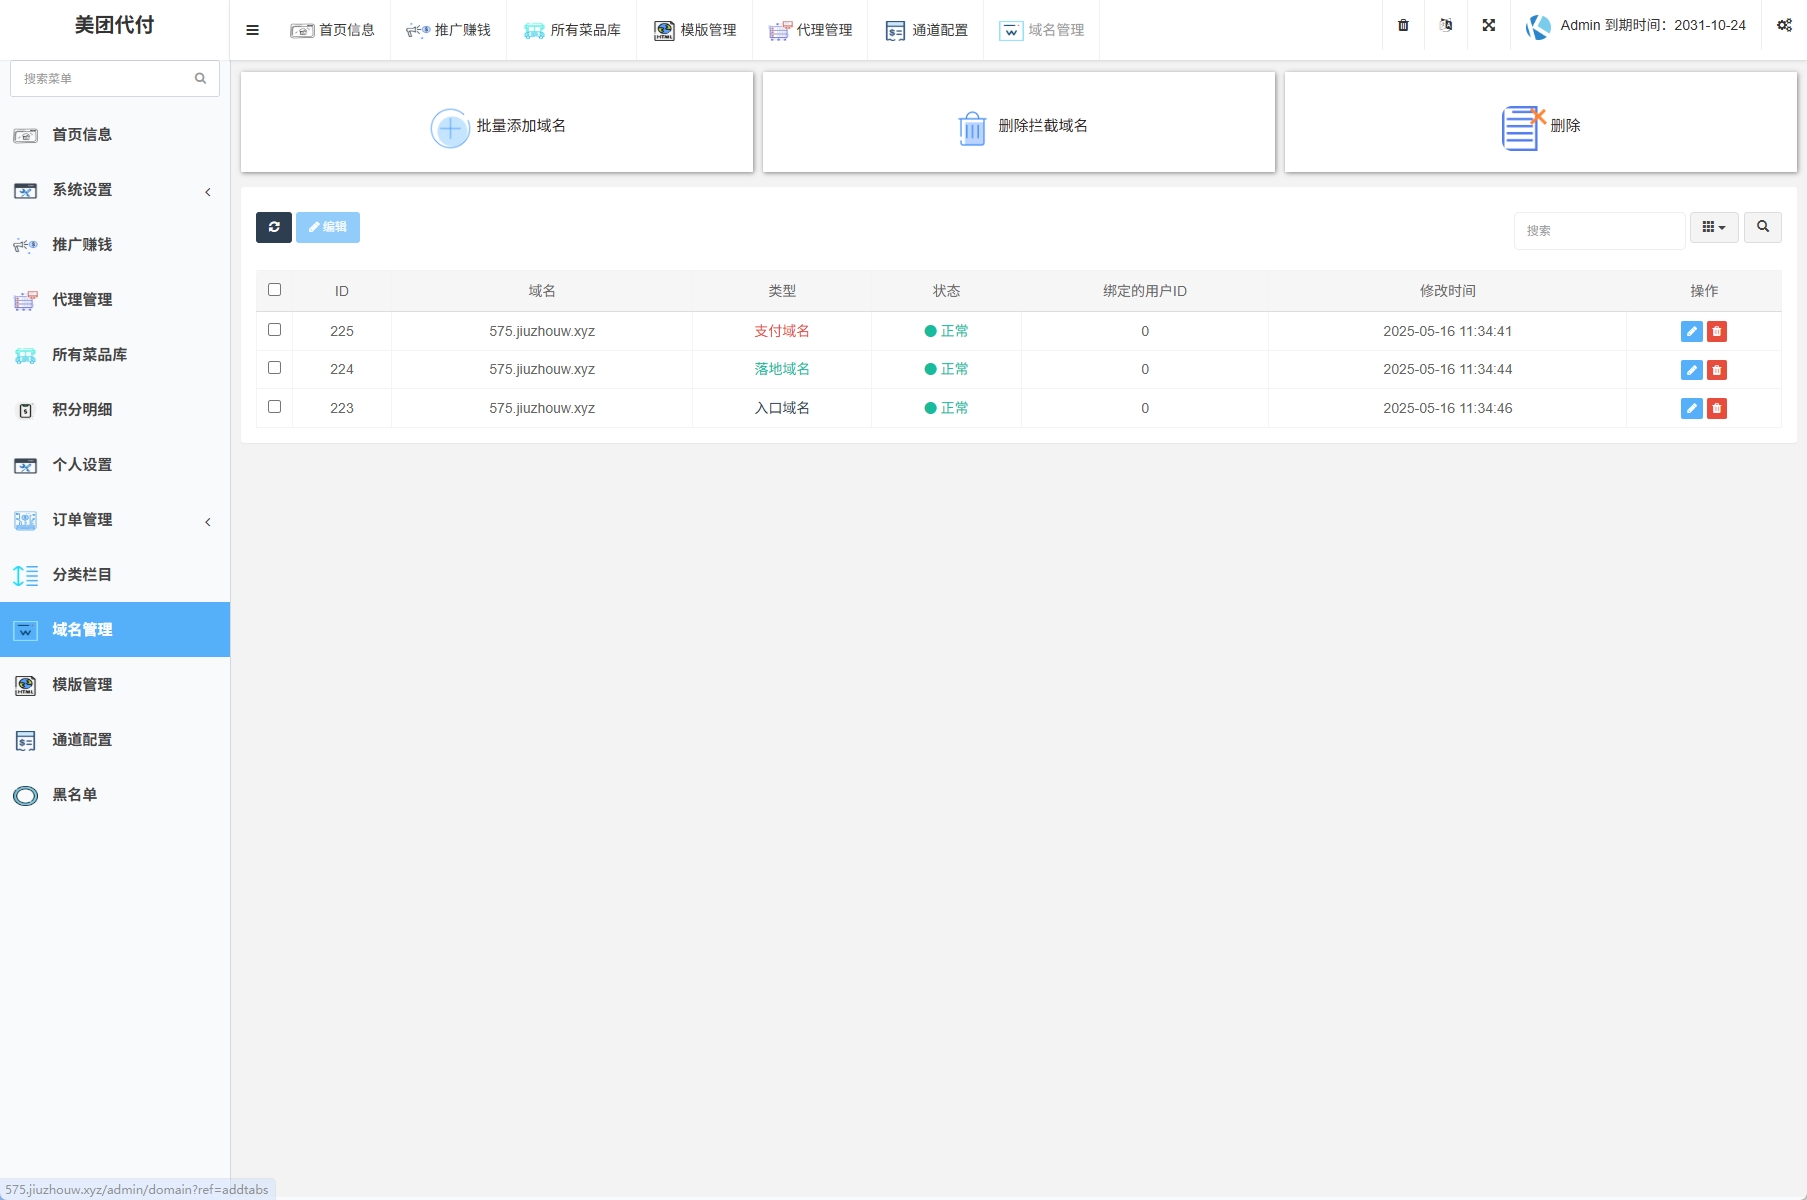Open 黑名单 in the sidebar
The image size is (1807, 1200).
click(x=75, y=795)
